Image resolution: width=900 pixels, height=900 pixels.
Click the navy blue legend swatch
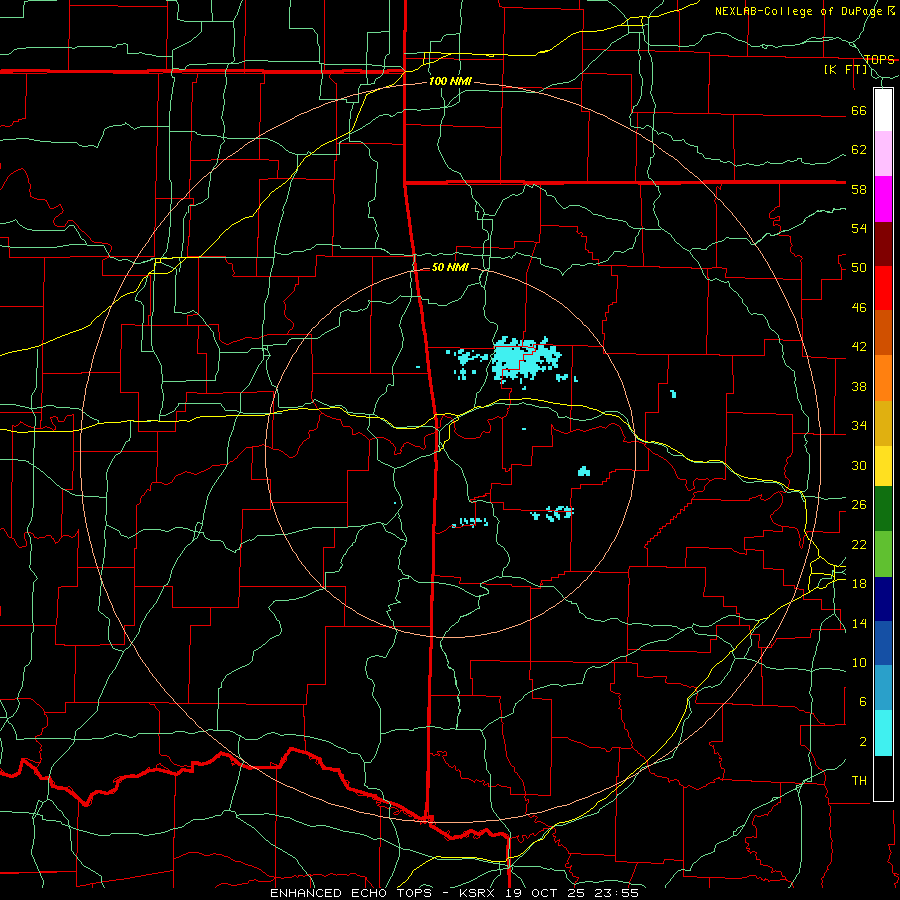883,599
